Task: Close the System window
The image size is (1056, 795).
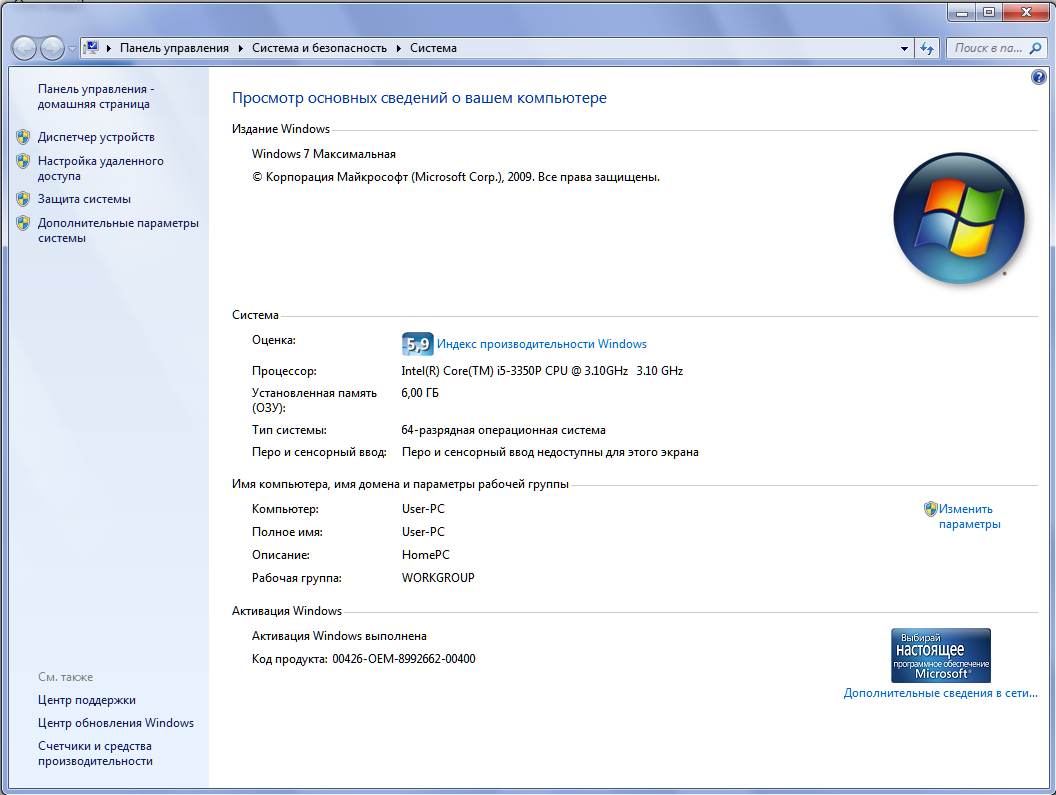Action: pos(1026,12)
